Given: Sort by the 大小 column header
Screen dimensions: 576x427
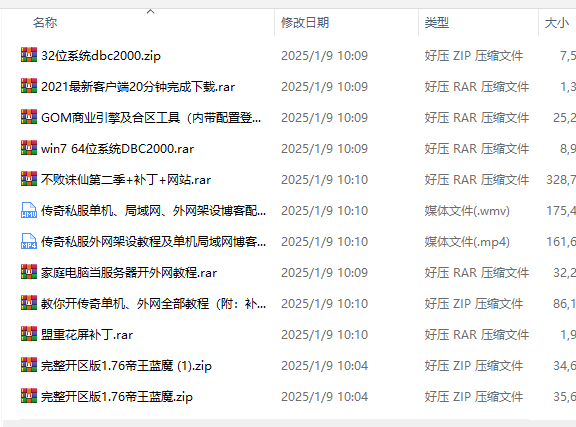Looking at the screenshot, I should point(557,23).
